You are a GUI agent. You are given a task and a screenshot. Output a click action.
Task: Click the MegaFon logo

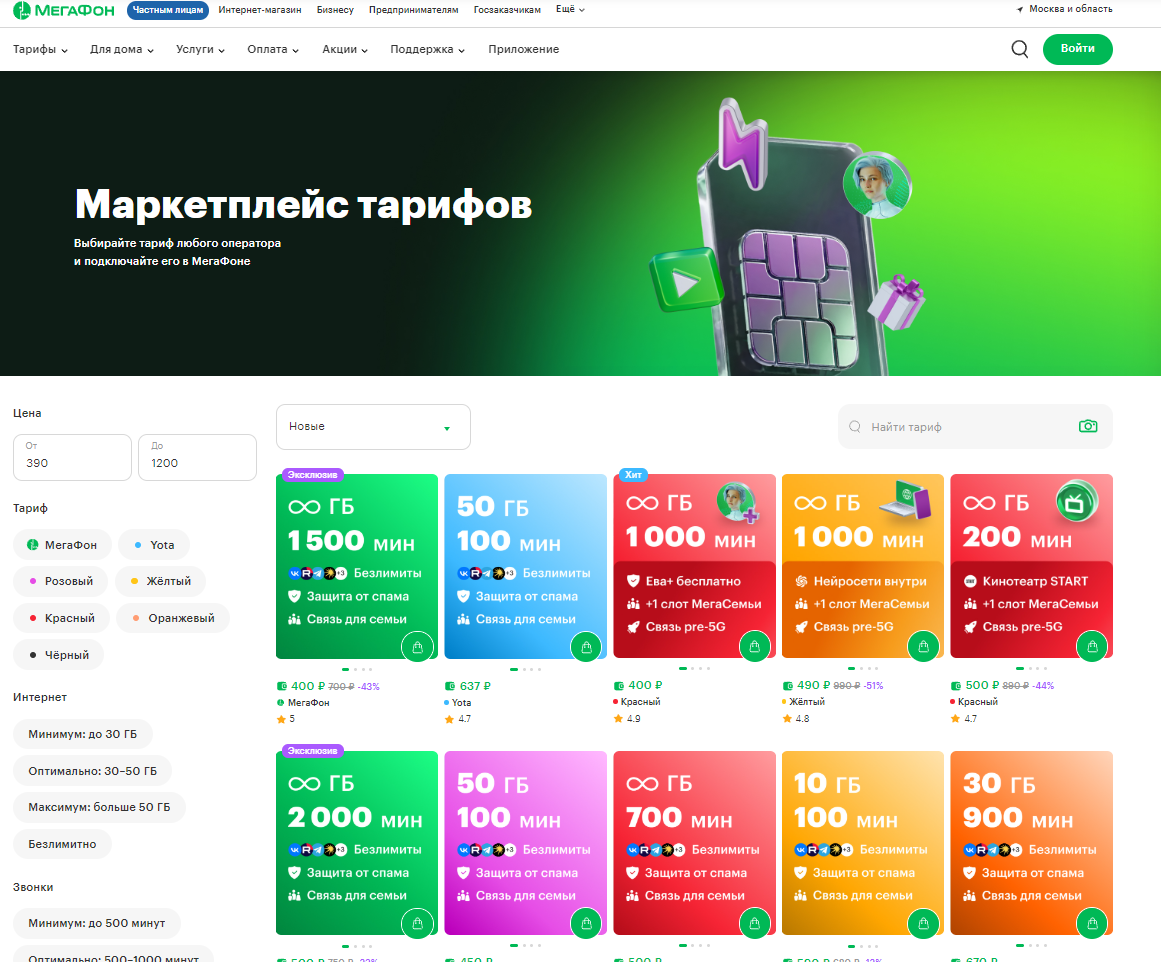(64, 10)
